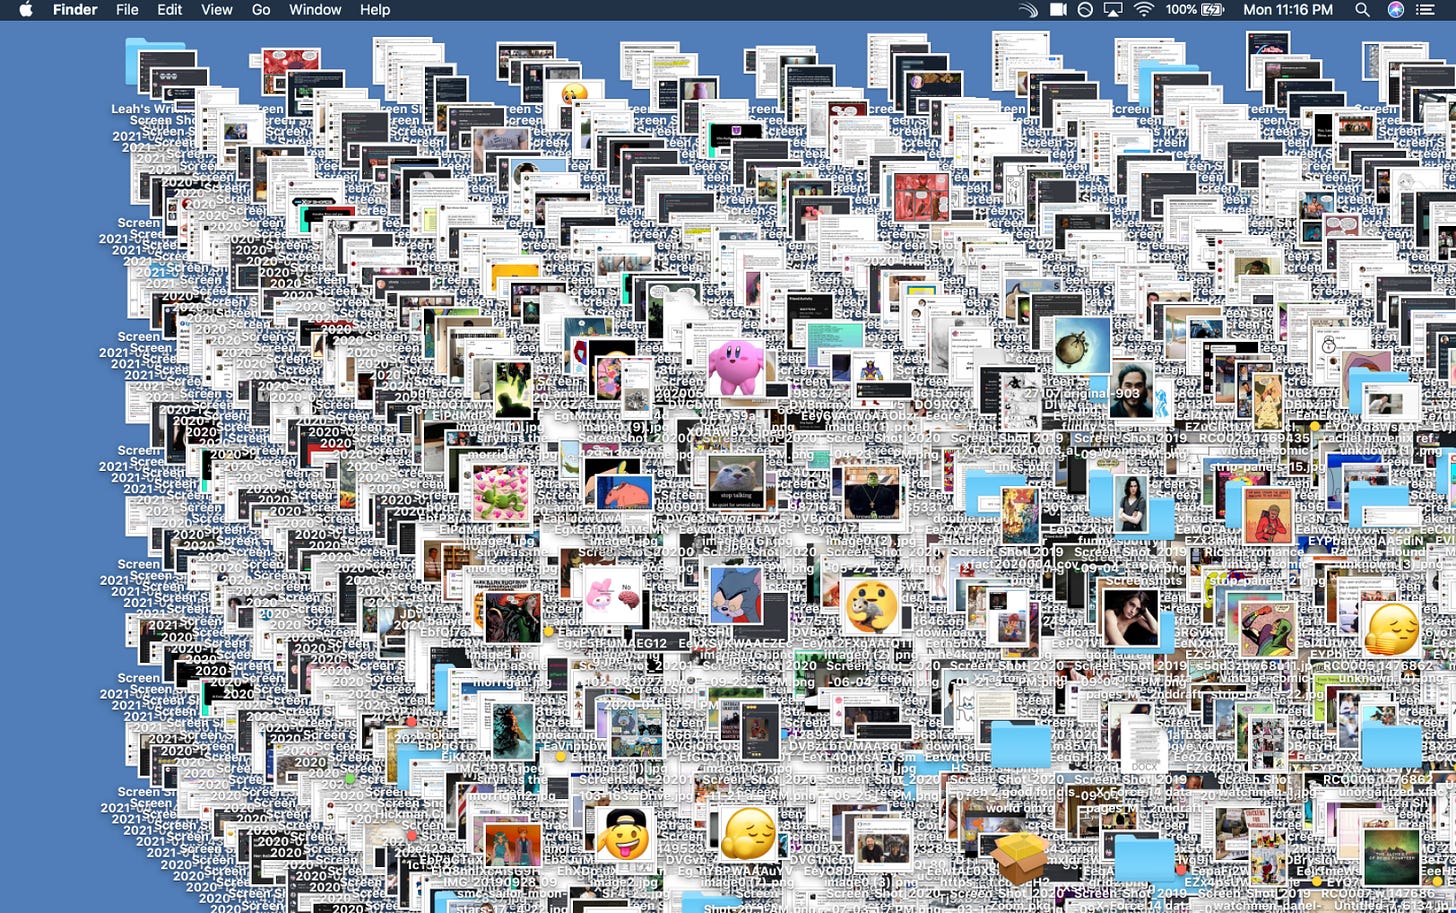Select the green silhouette comic image
This screenshot has height=913, width=1456.
coord(513,390)
